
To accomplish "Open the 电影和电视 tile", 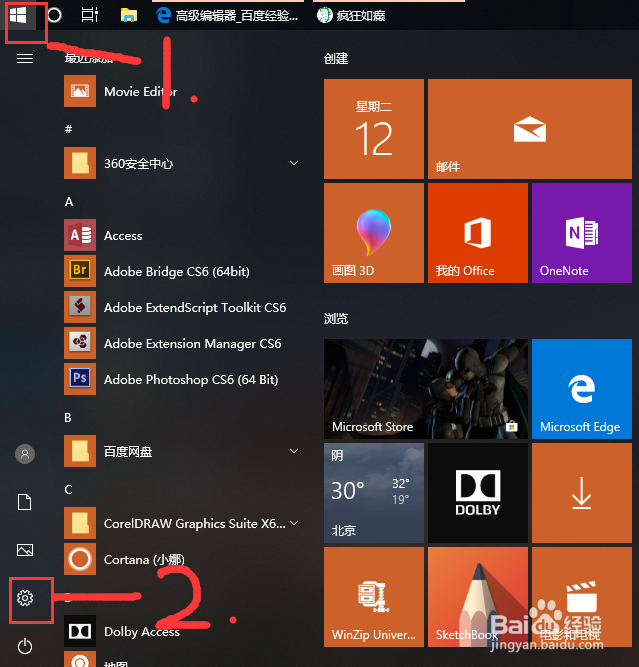I will (x=582, y=597).
